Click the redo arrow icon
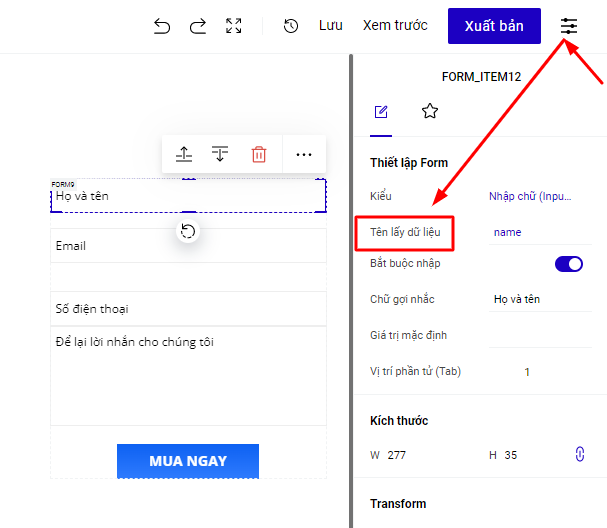607x528 pixels. coord(197,26)
